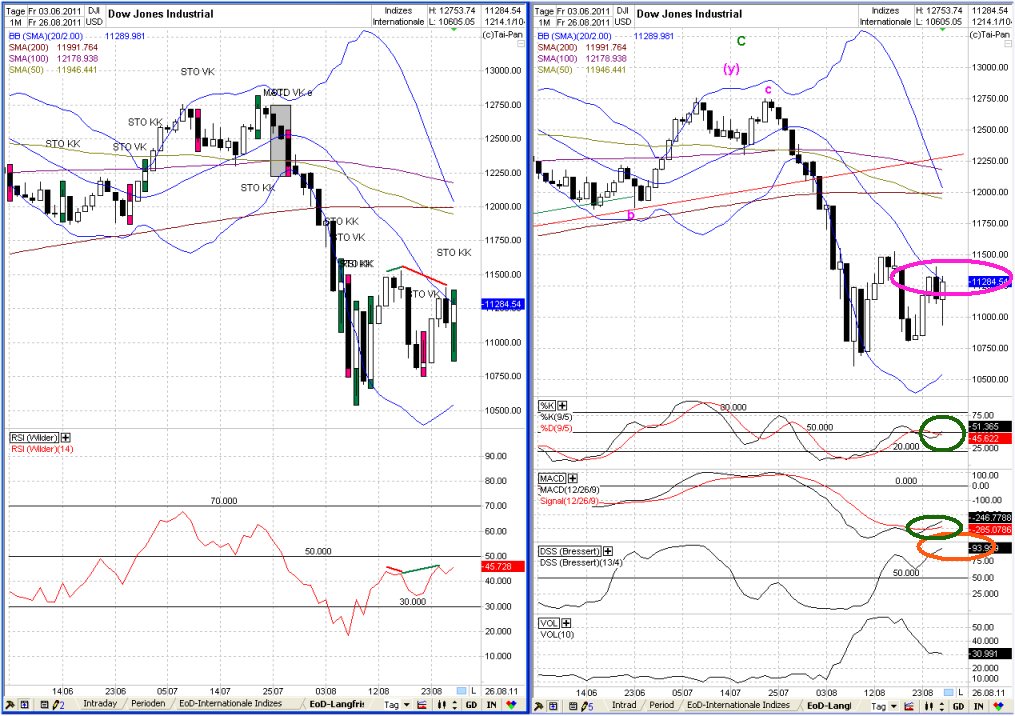
Task: Open the DSS (Bresser) indicator settings icon
Action: 608,550
